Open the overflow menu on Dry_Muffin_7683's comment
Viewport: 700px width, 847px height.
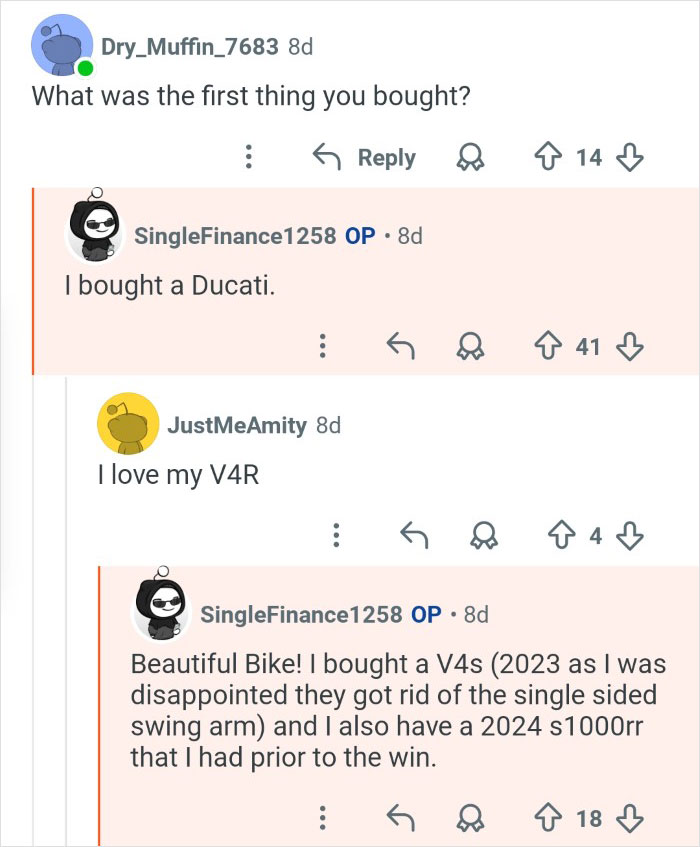click(x=248, y=157)
